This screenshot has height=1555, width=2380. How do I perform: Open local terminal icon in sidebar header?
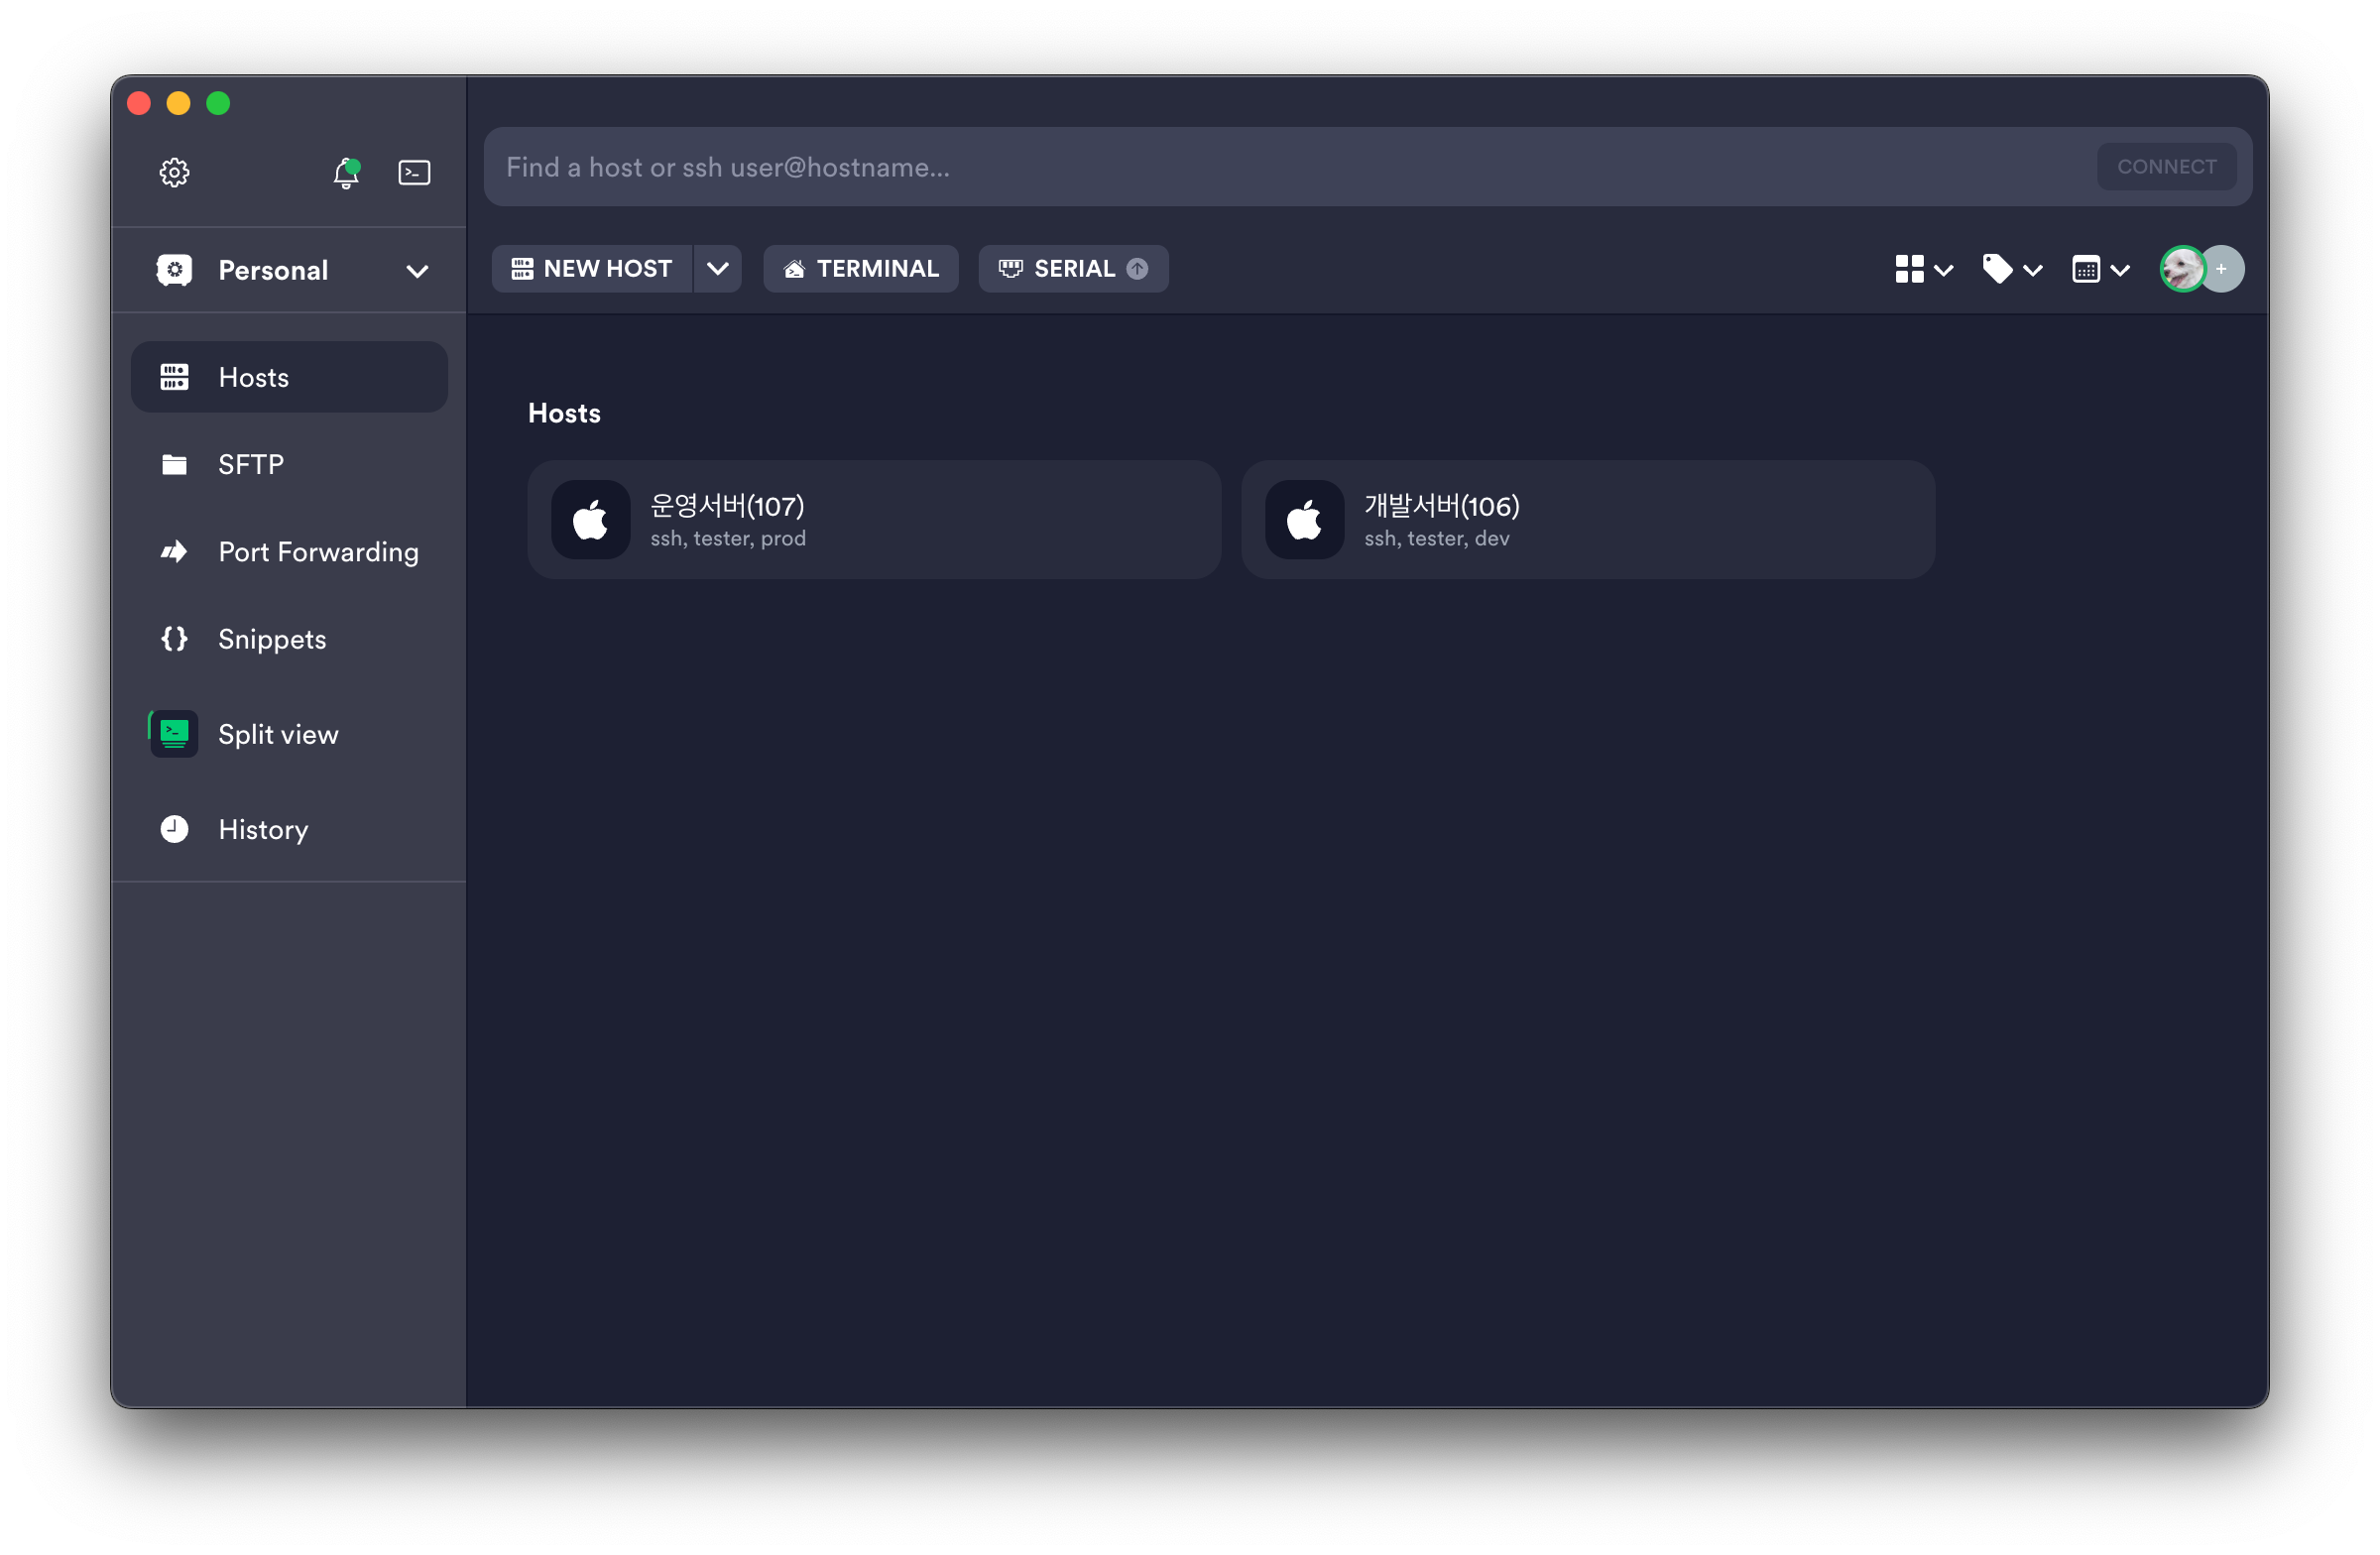(414, 172)
